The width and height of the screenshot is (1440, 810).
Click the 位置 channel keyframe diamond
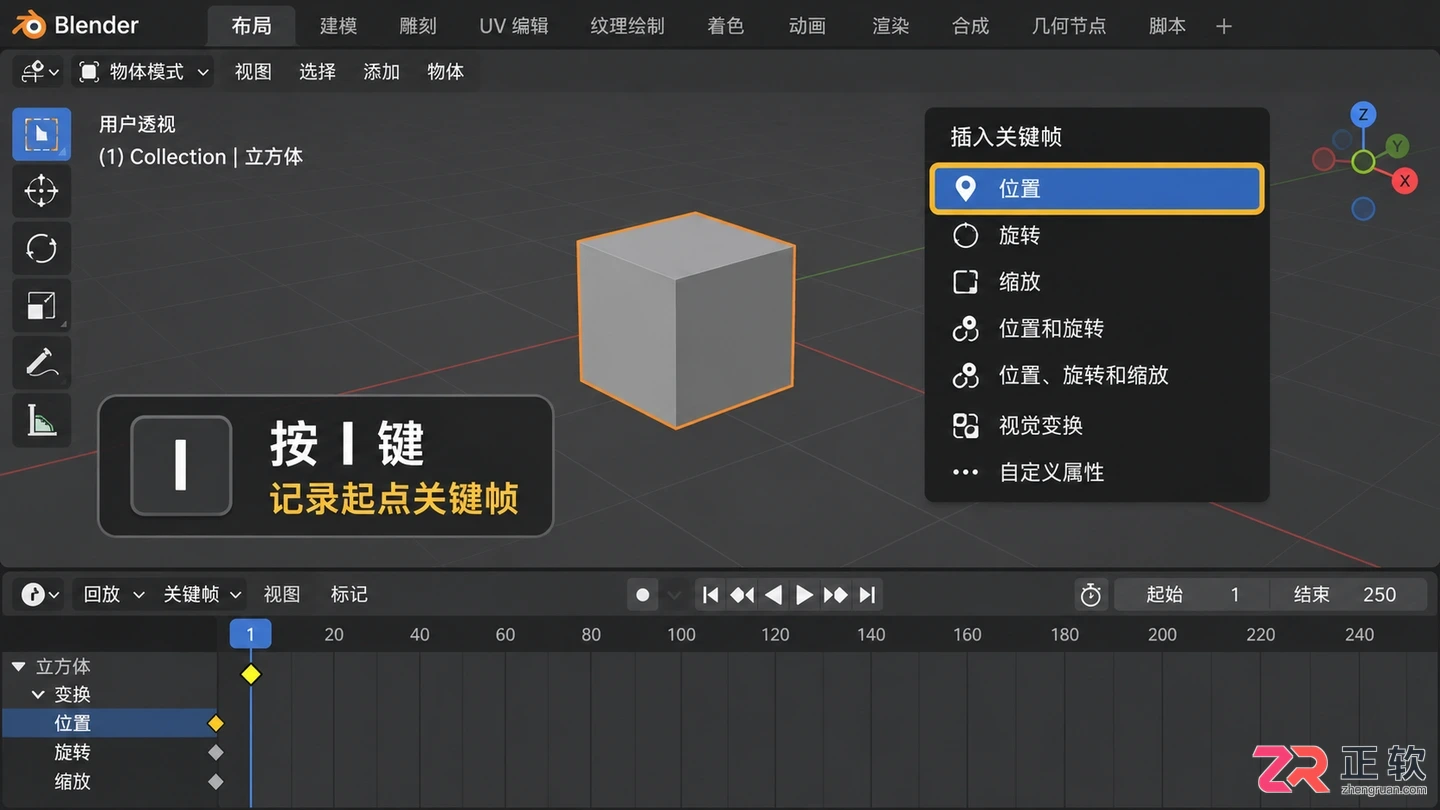215,723
